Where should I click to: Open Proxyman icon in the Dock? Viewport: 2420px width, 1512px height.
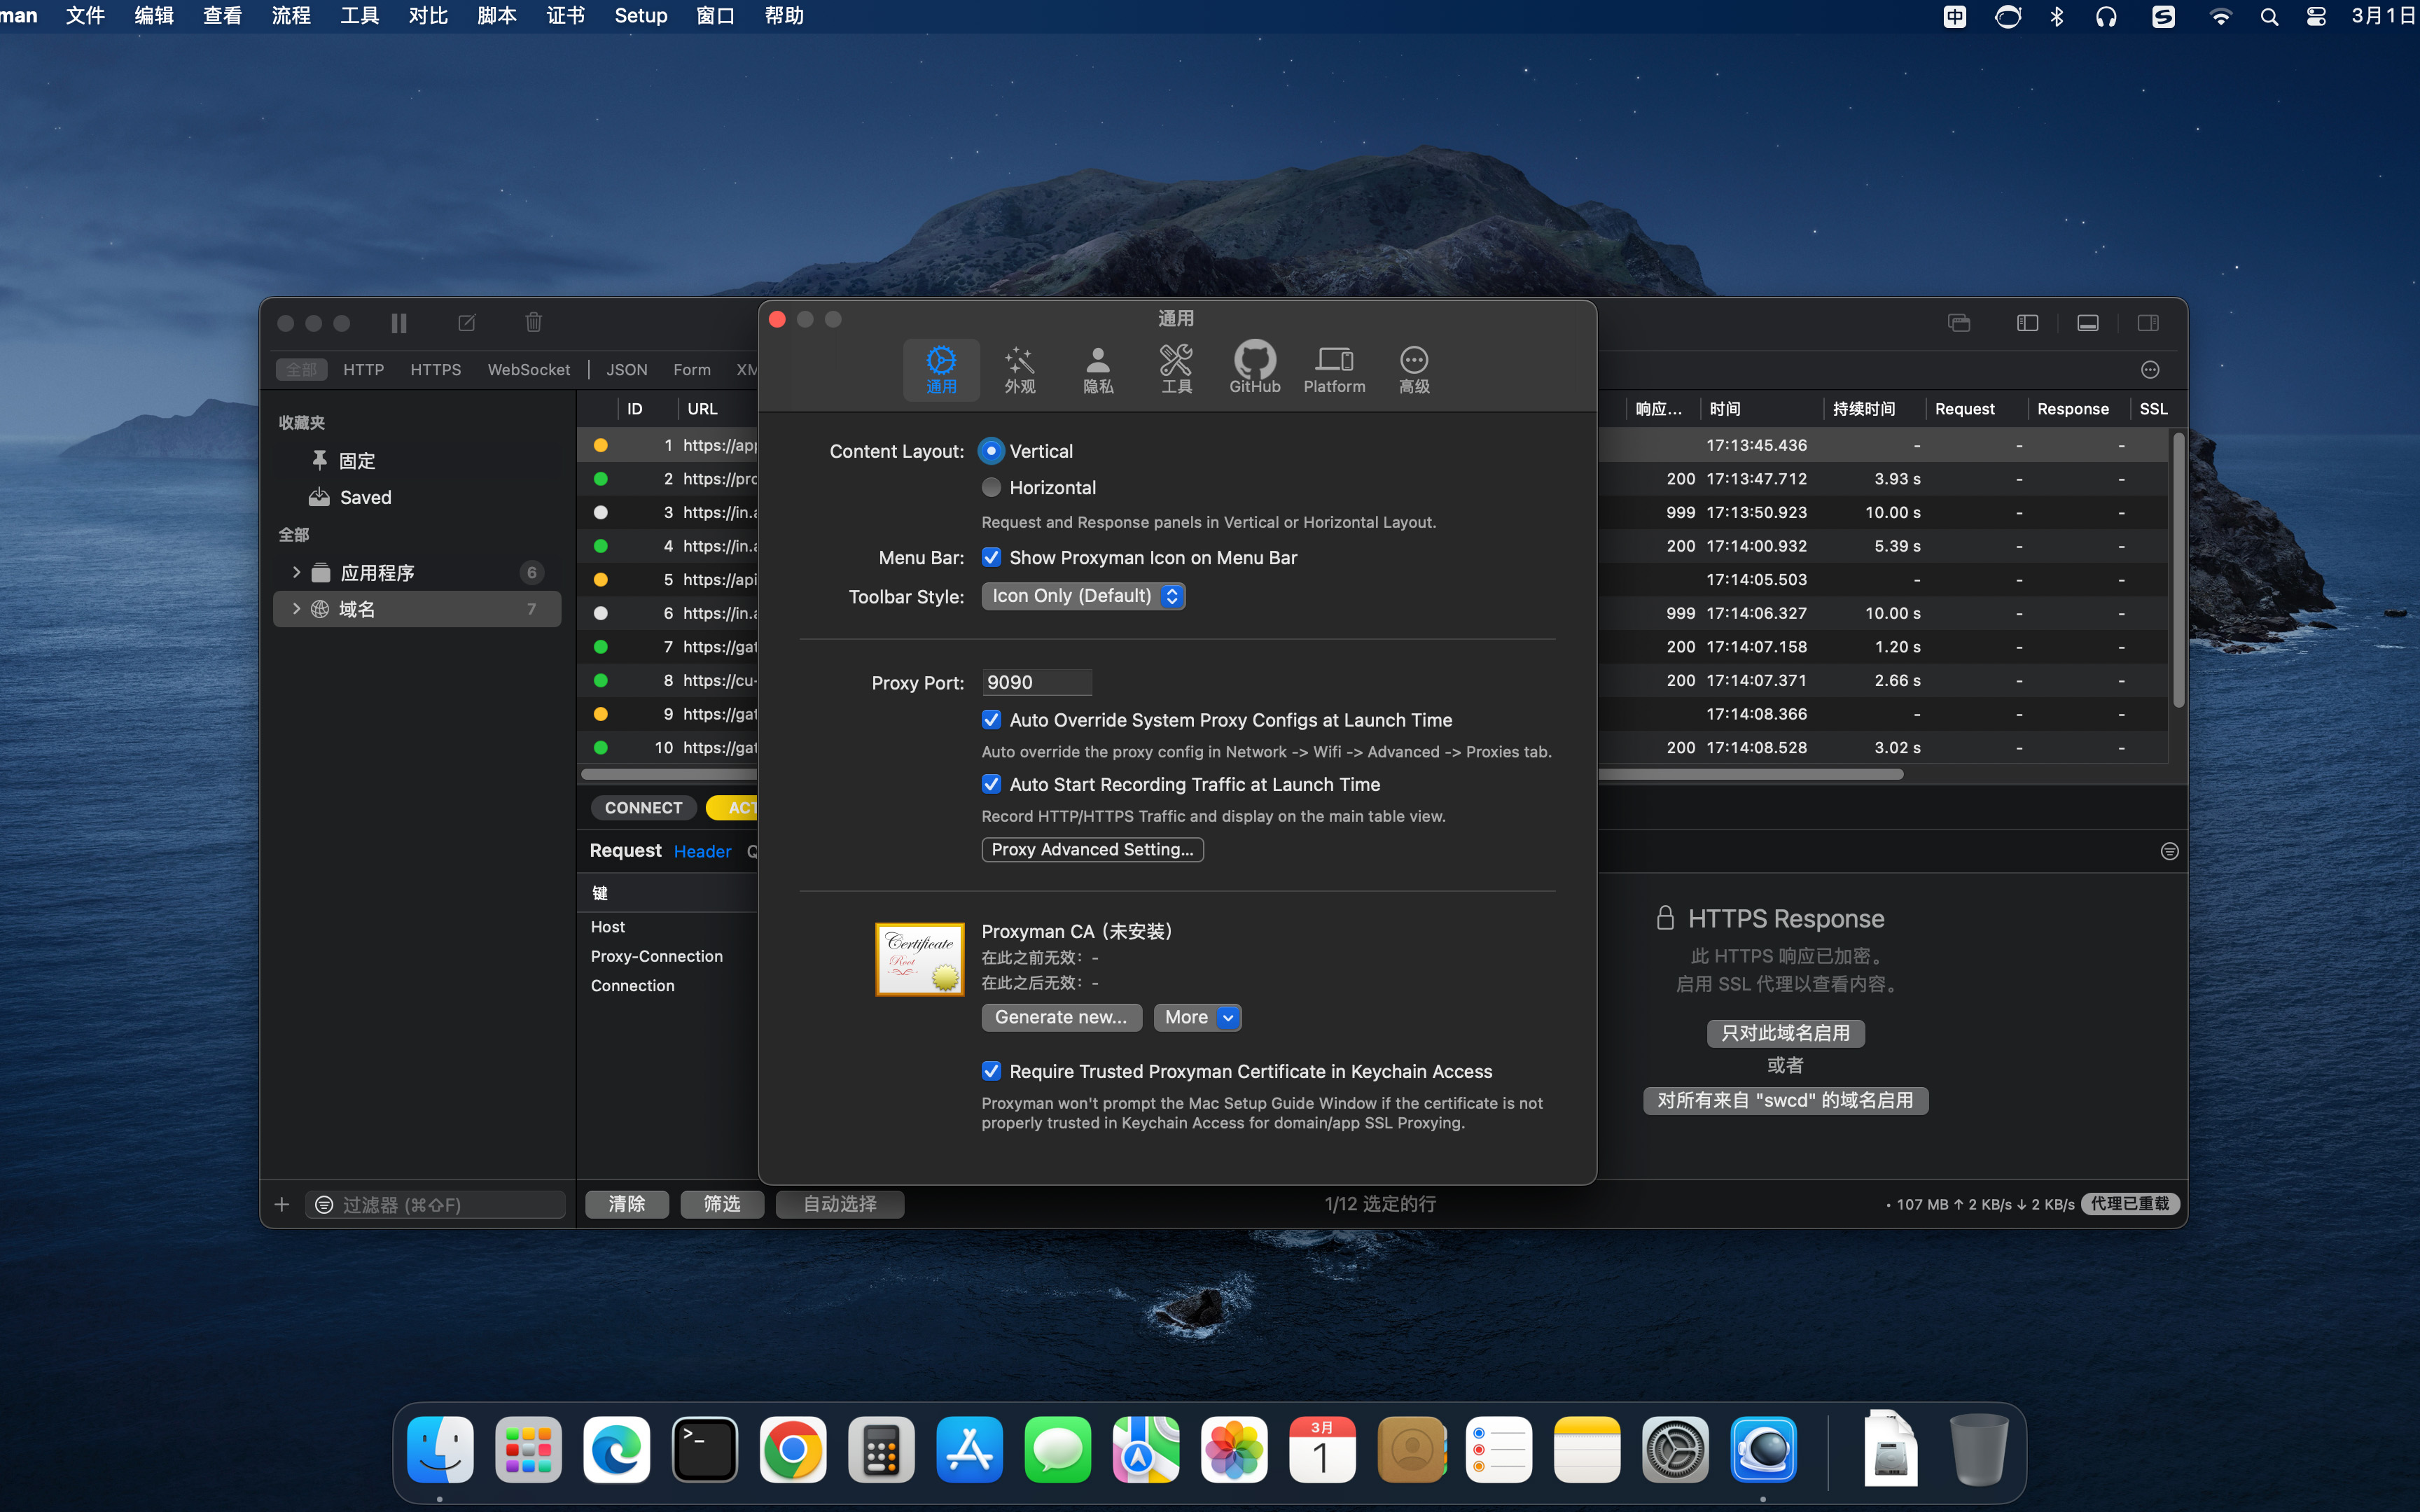tap(1763, 1450)
